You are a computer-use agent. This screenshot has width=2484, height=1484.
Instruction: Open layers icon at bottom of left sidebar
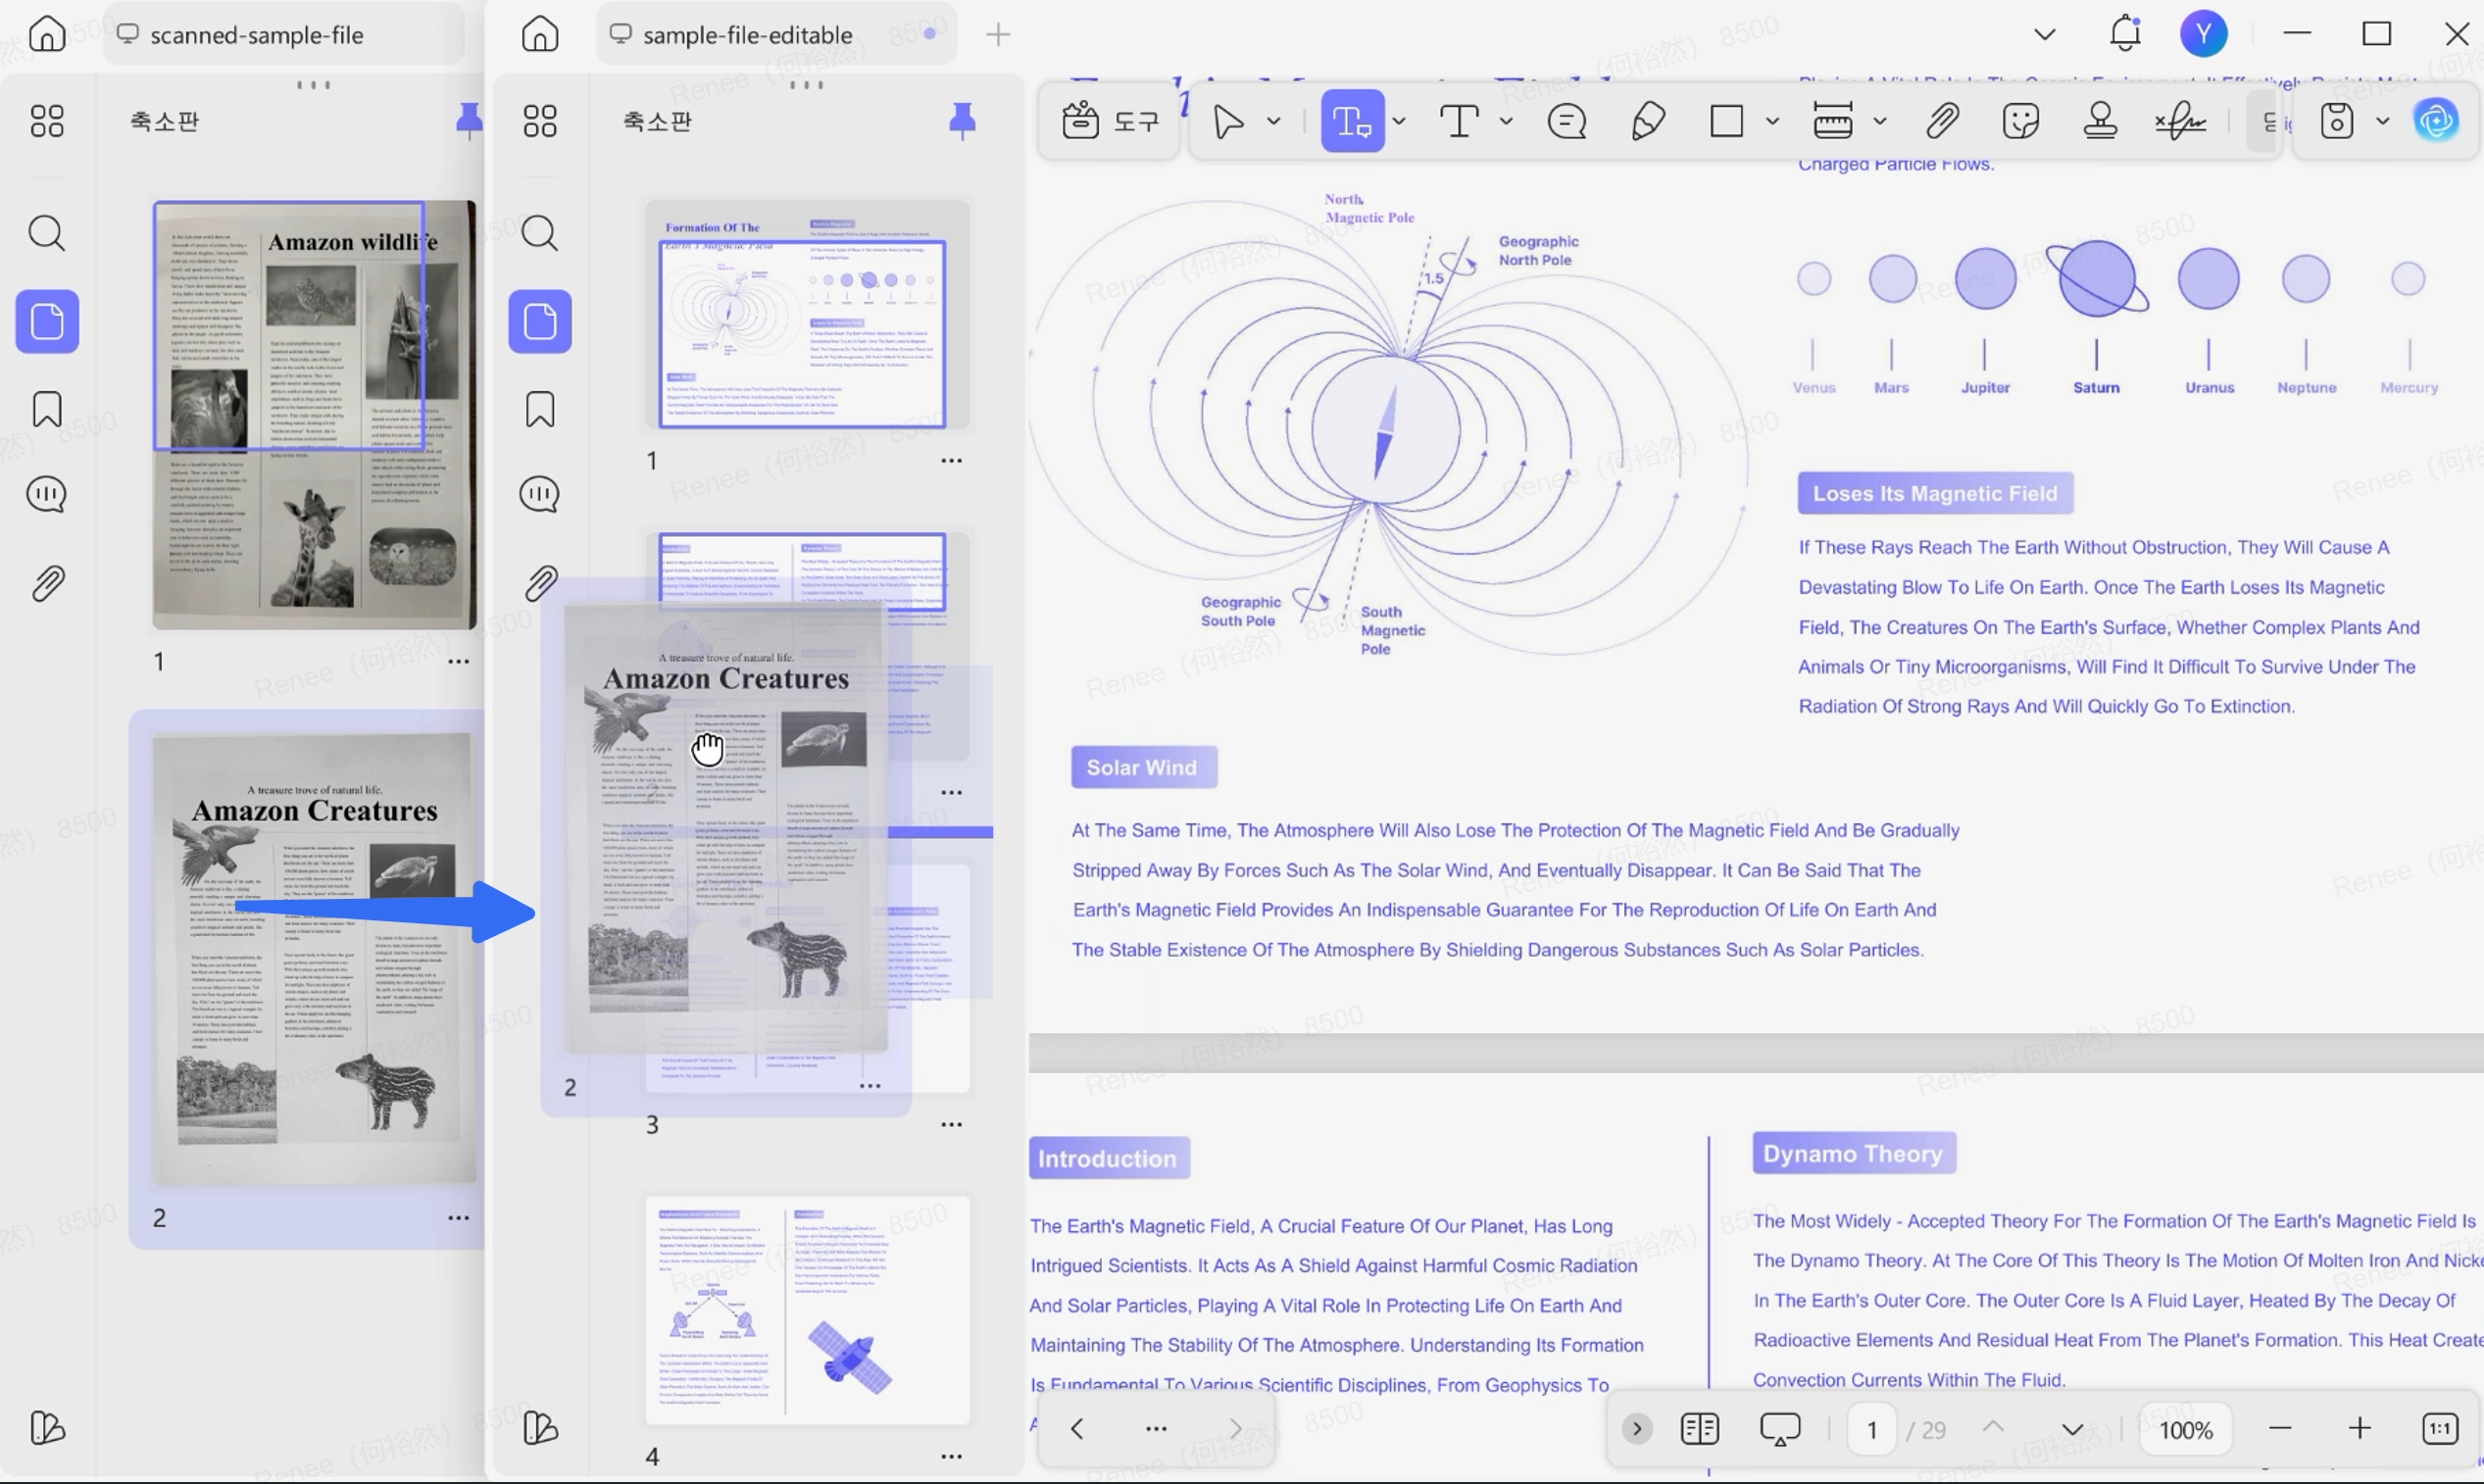pos(46,1427)
